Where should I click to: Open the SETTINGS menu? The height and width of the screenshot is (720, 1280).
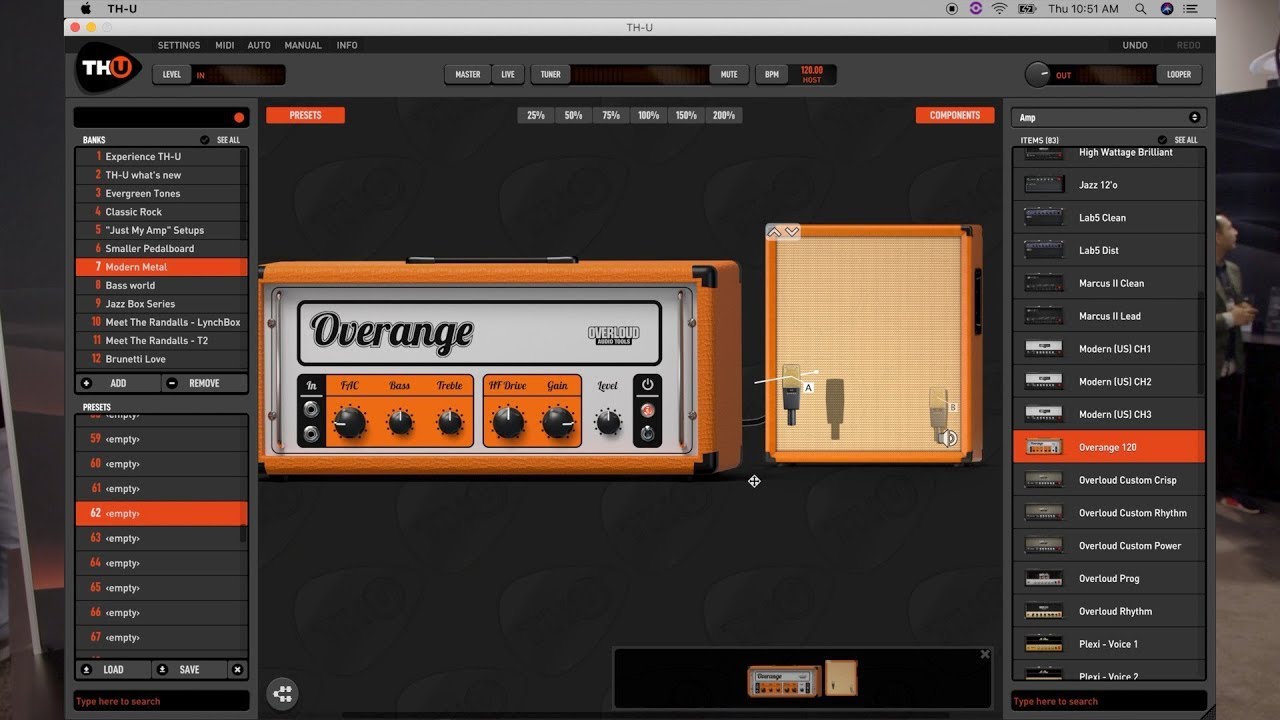[179, 45]
